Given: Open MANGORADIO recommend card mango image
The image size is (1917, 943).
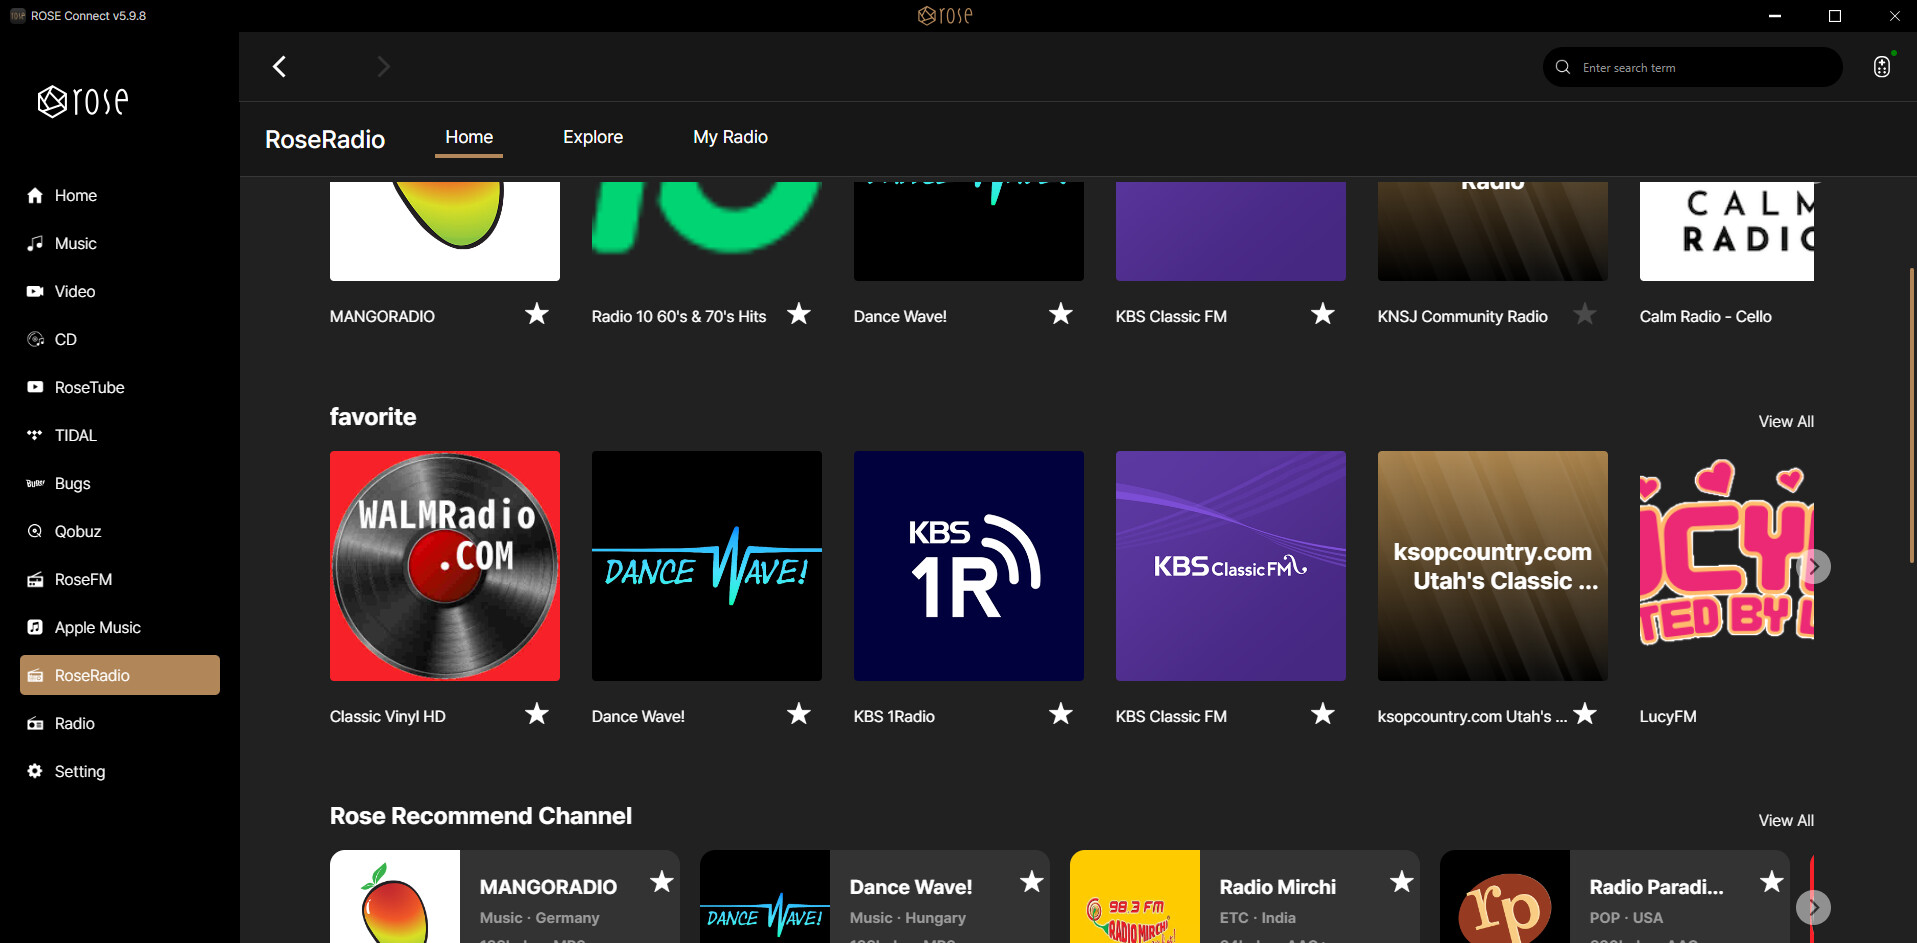Looking at the screenshot, I should click(395, 897).
